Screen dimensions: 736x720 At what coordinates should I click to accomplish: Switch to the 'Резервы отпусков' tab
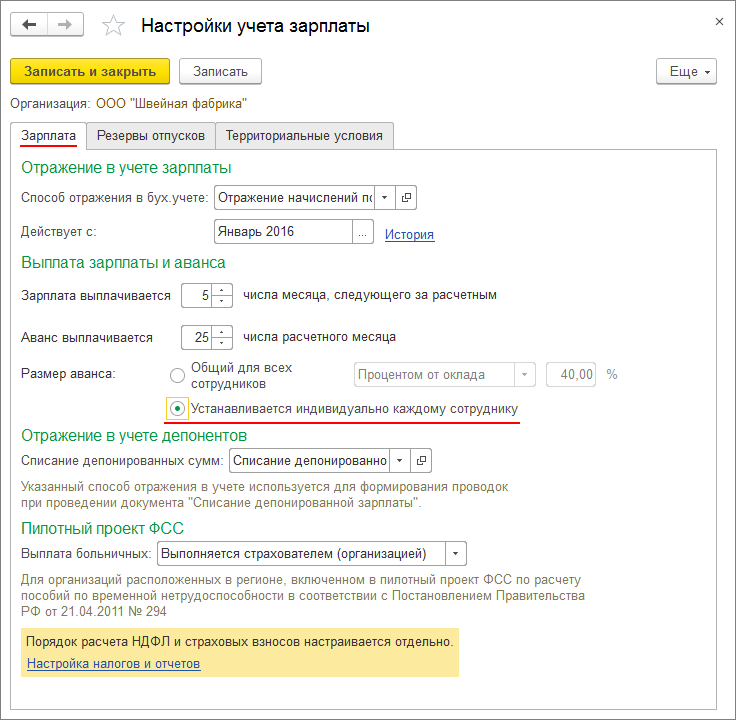pyautogui.click(x=151, y=135)
